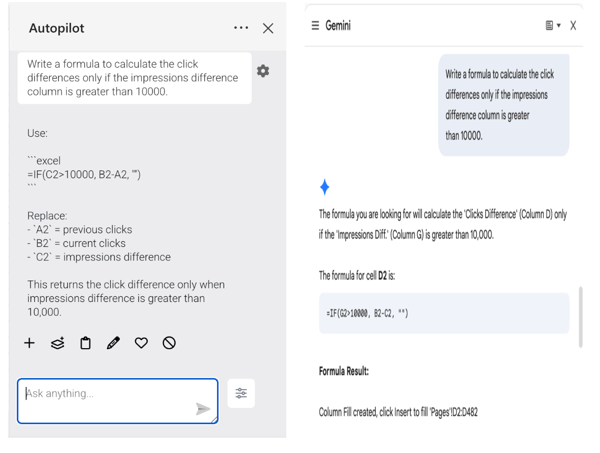
Task: Like the response with the heart icon
Action: [x=141, y=343]
